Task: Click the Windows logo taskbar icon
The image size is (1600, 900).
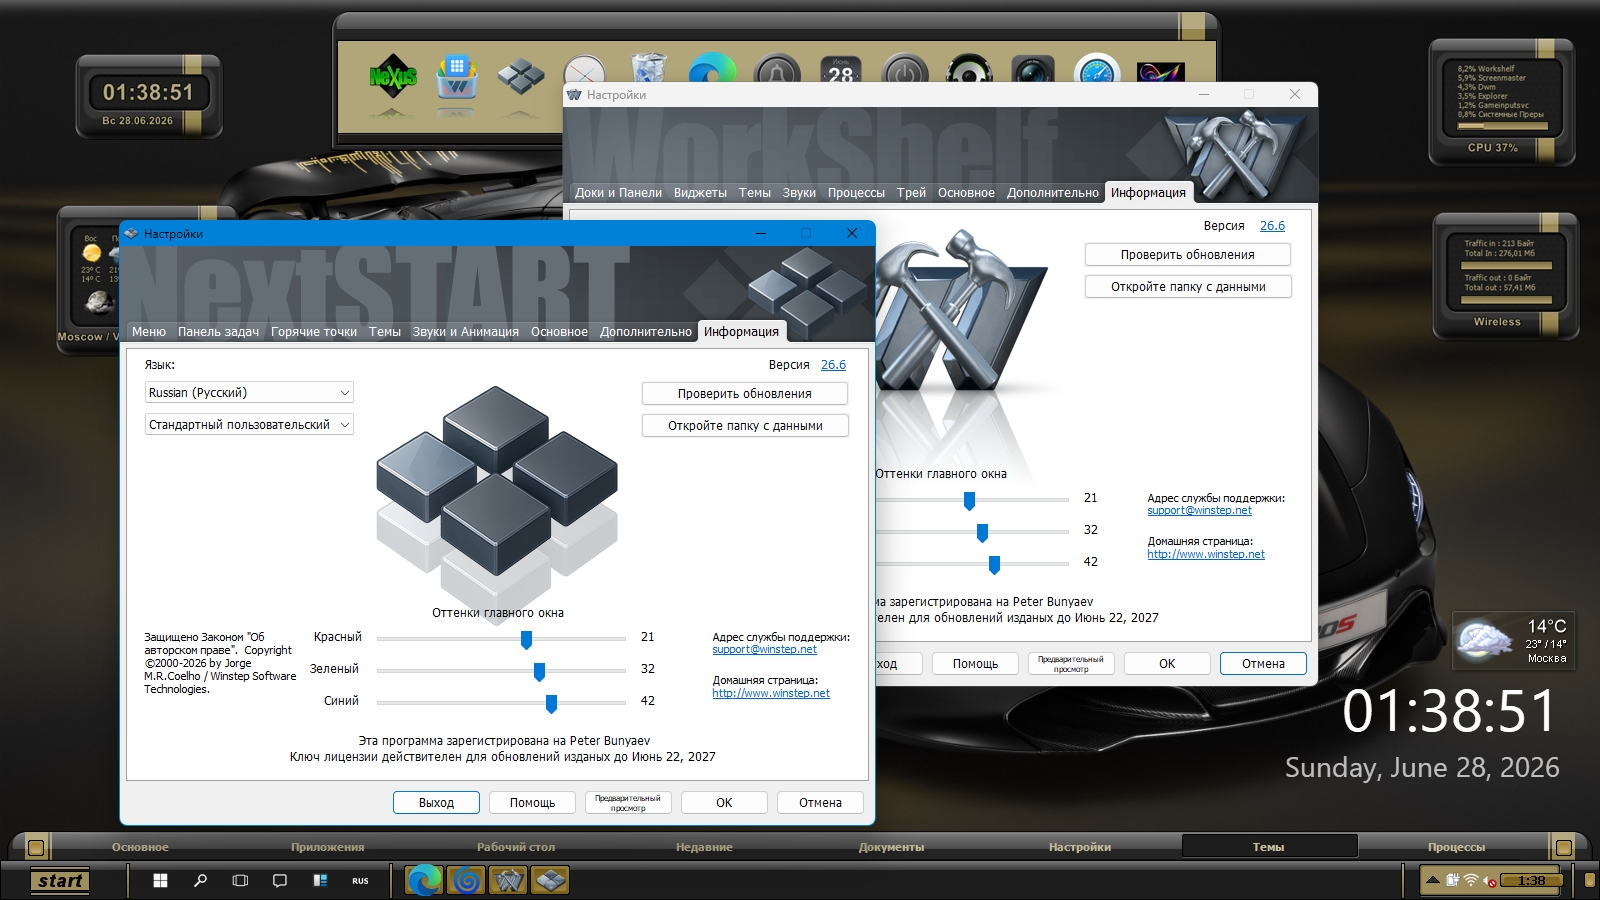Action: [160, 881]
